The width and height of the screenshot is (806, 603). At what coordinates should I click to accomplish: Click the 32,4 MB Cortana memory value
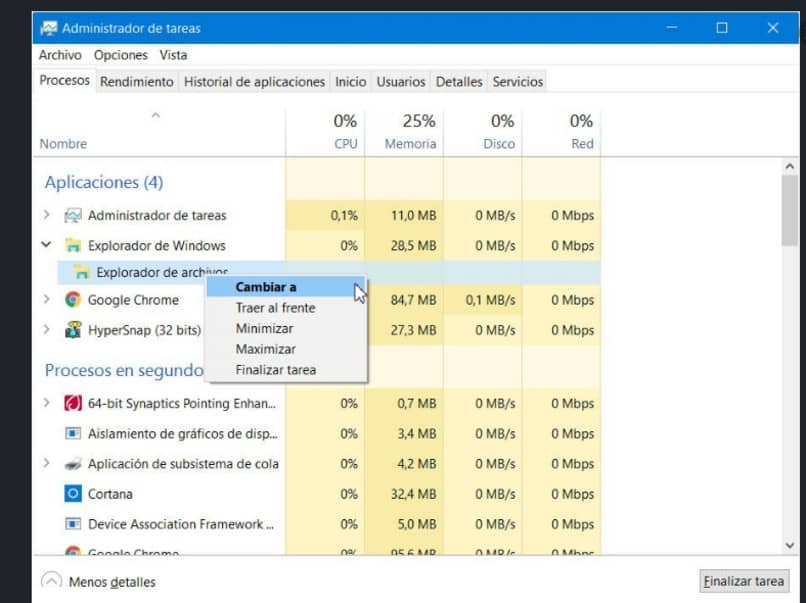point(413,494)
